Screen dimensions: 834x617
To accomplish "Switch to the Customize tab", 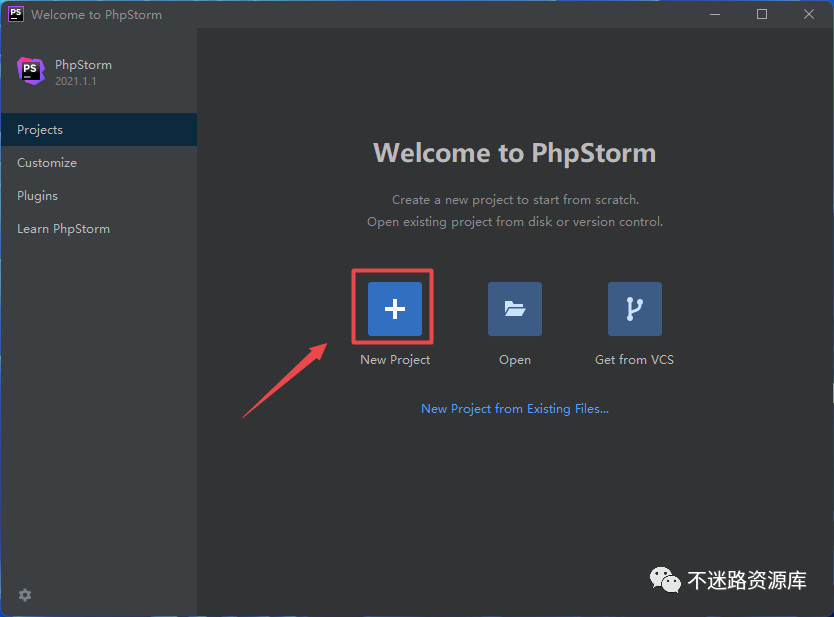I will [99, 162].
